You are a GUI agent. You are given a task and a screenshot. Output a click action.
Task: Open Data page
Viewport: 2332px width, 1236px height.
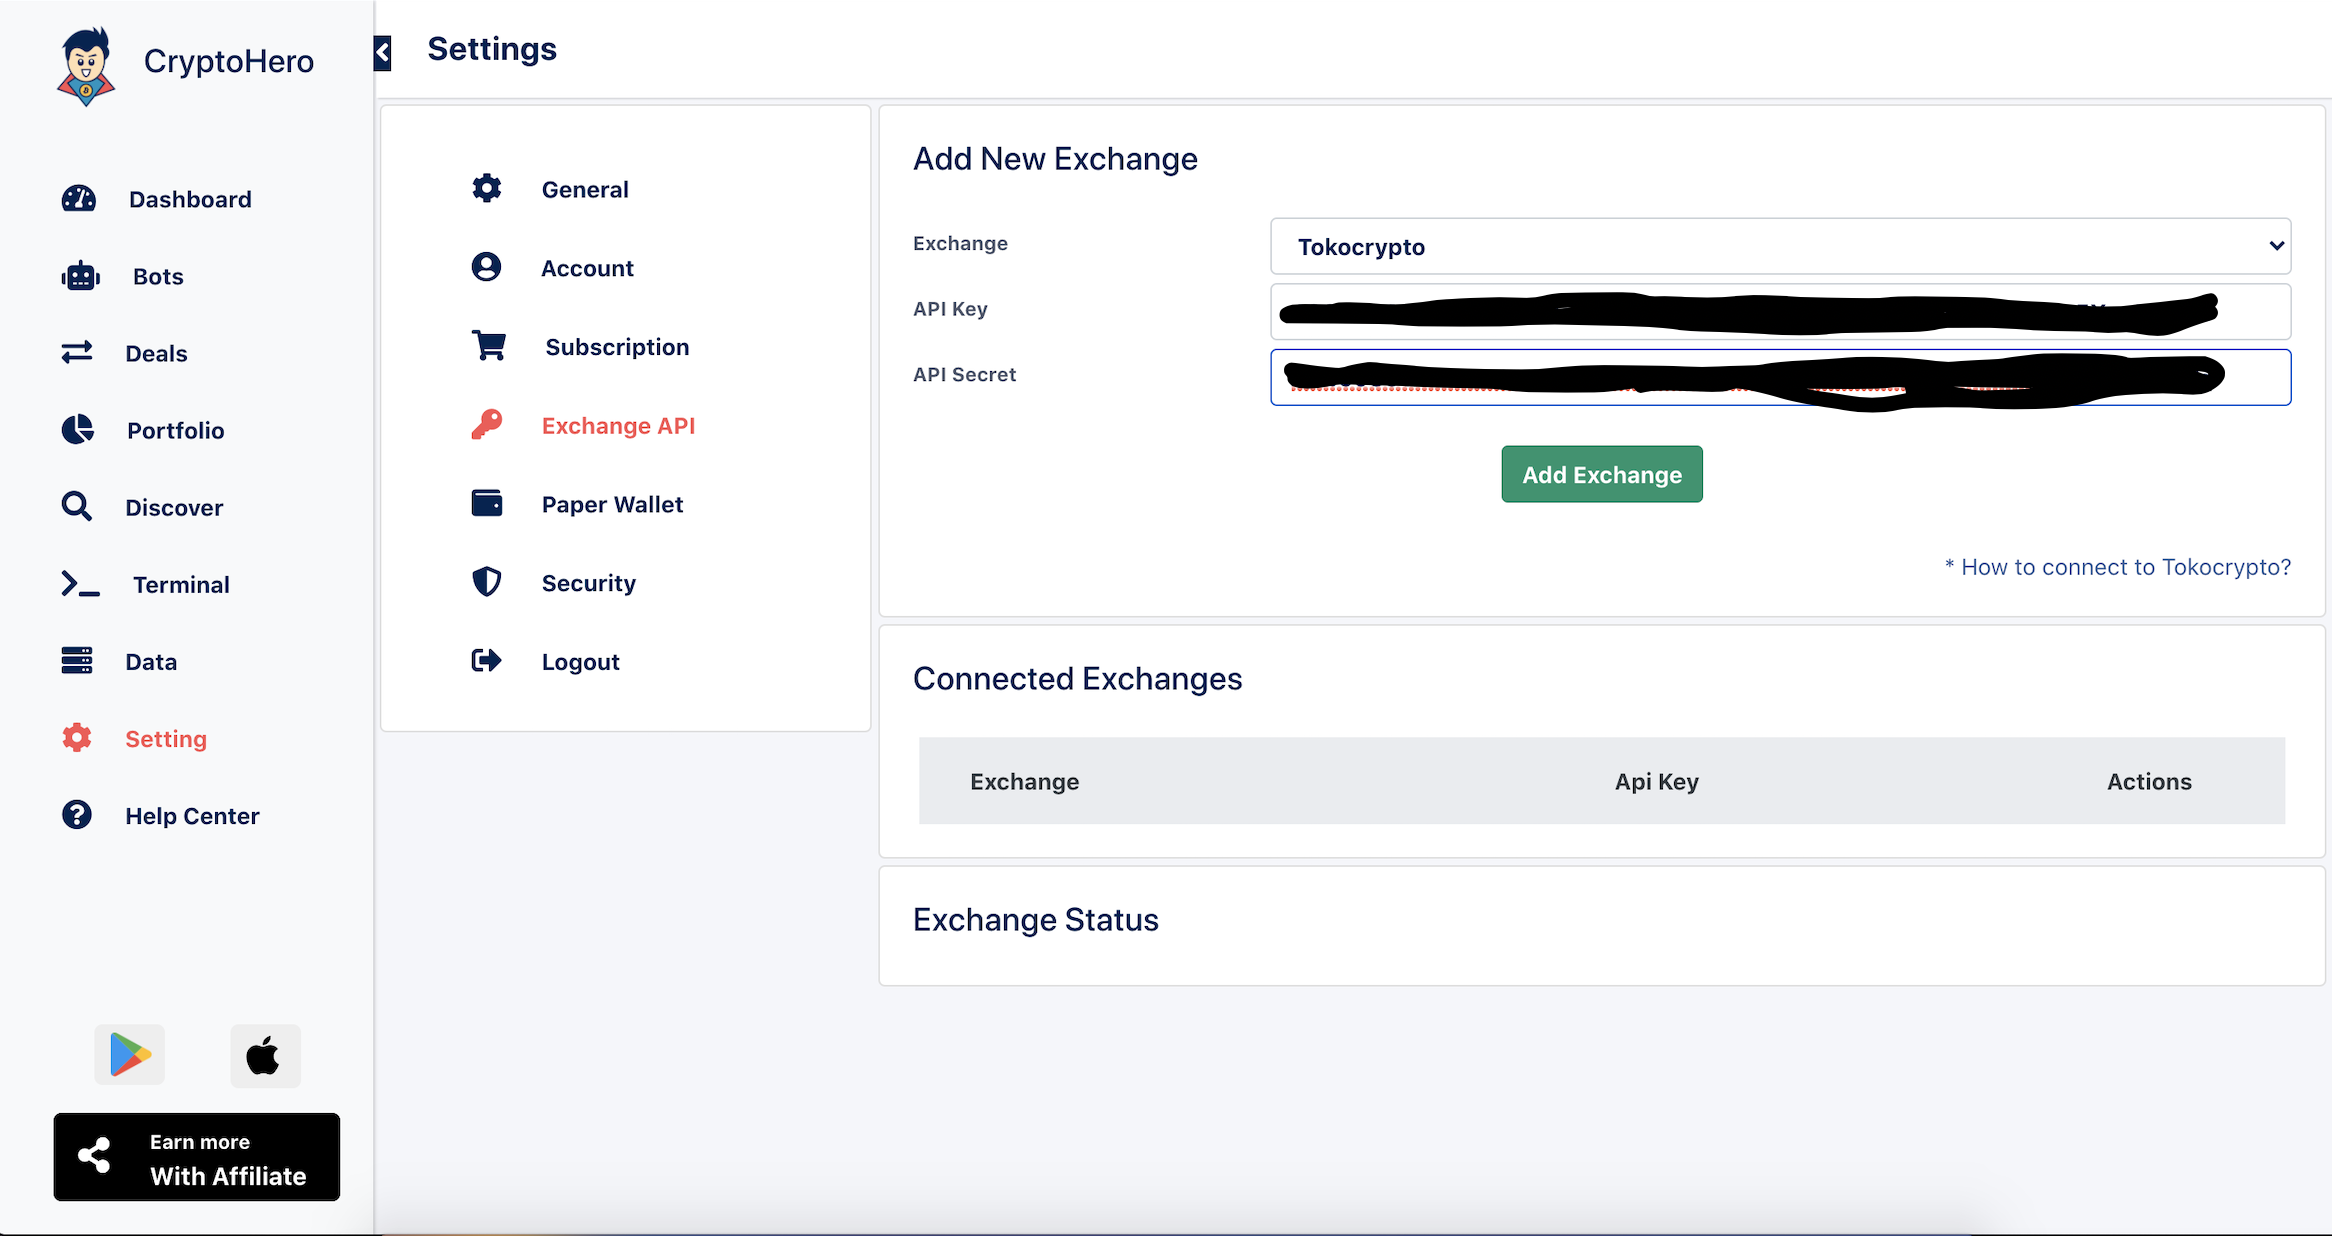pyautogui.click(x=151, y=661)
